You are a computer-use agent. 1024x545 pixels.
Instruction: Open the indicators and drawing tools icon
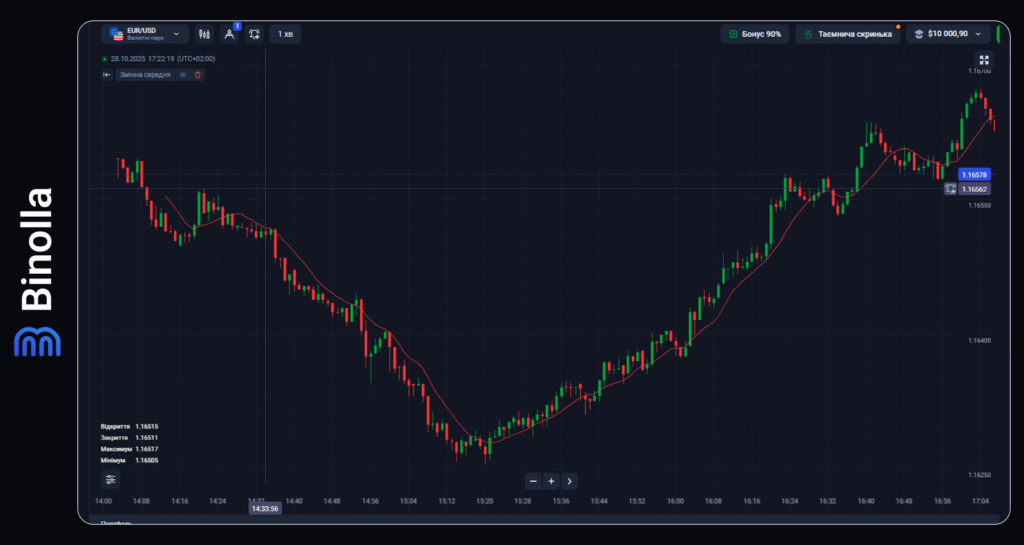coord(229,34)
